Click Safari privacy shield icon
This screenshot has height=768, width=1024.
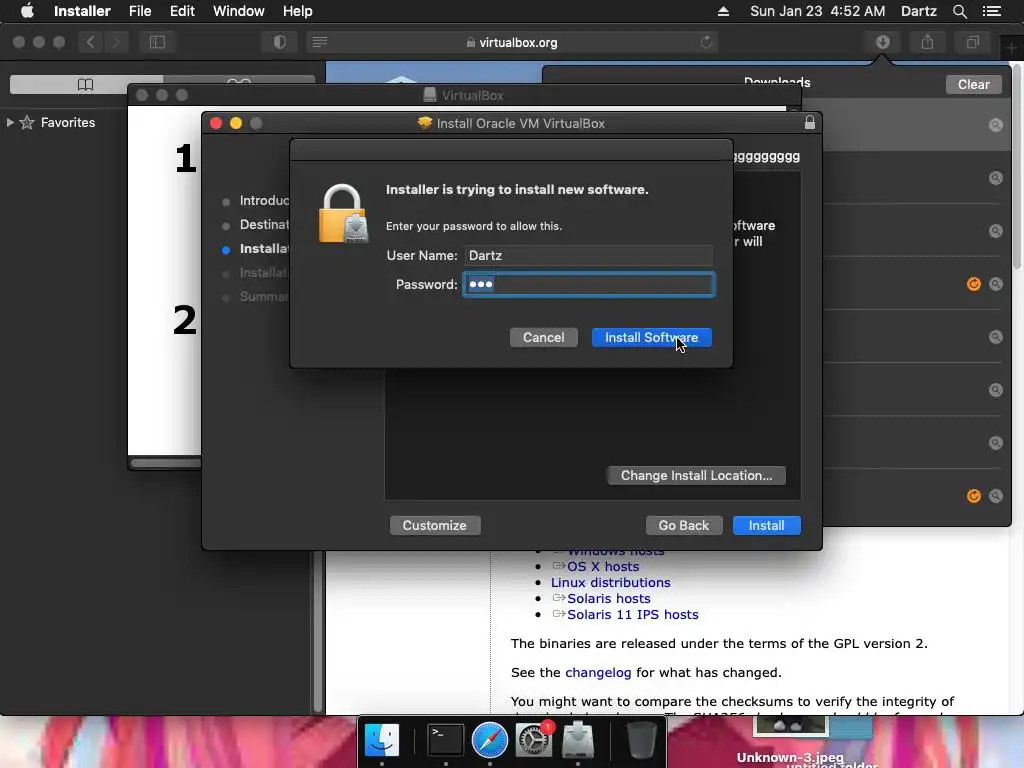[x=280, y=42]
